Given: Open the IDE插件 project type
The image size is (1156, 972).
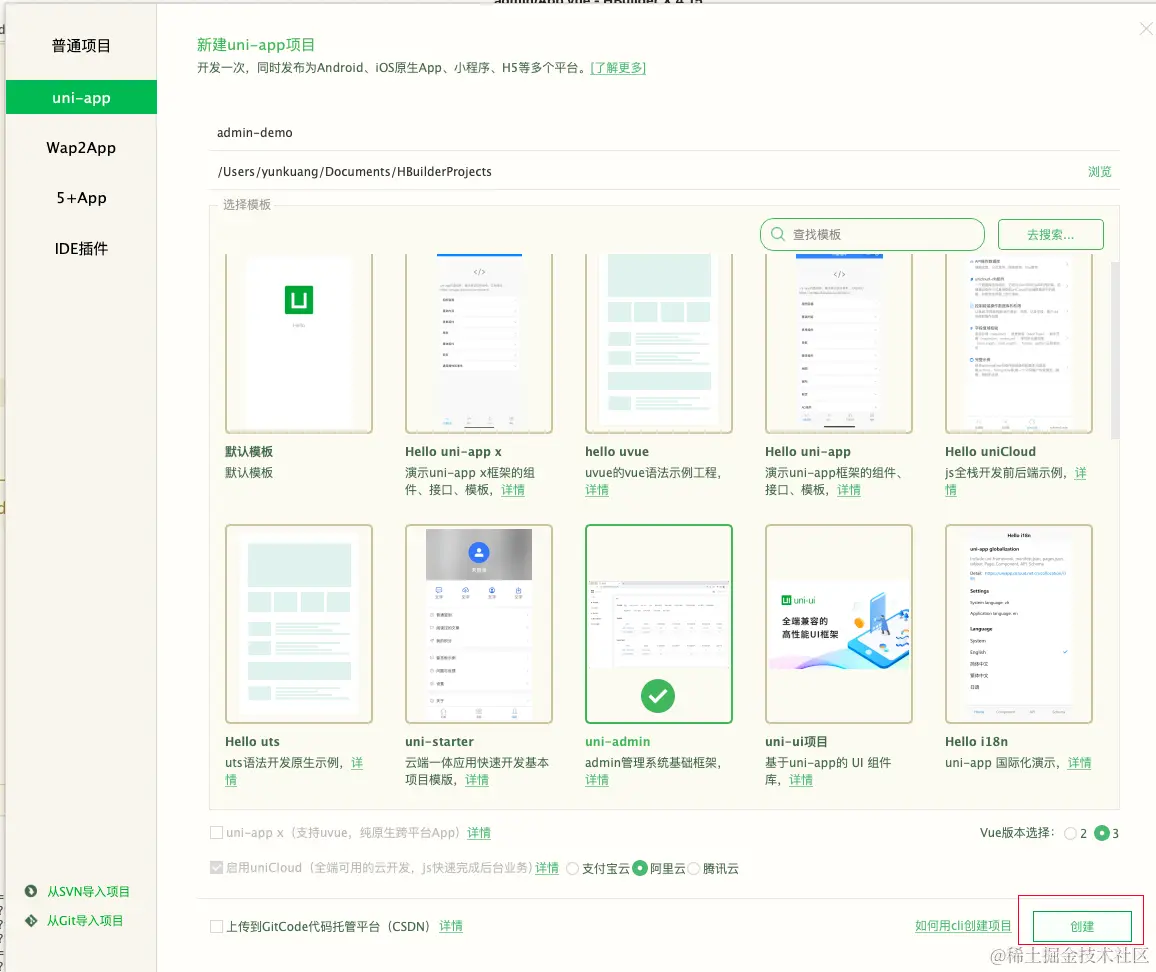Looking at the screenshot, I should (81, 249).
